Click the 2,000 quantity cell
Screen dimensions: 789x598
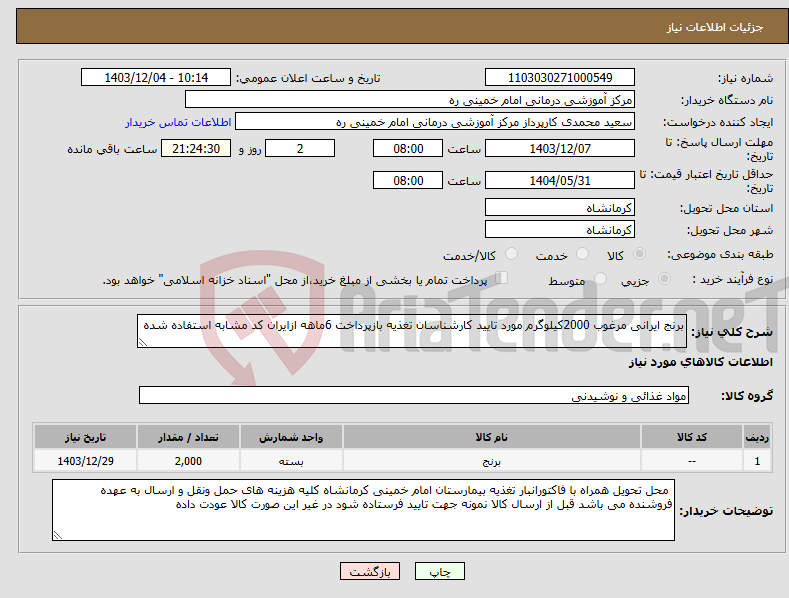click(x=188, y=461)
